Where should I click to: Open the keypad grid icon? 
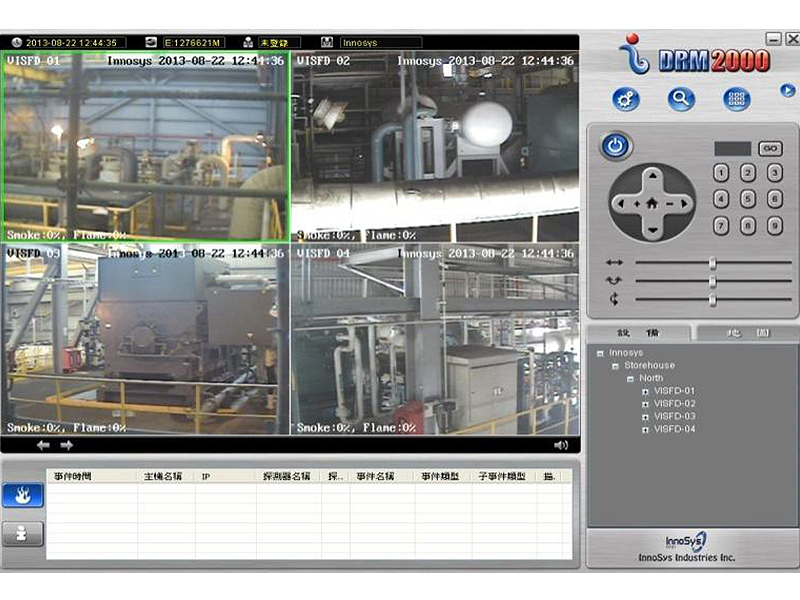(x=737, y=99)
